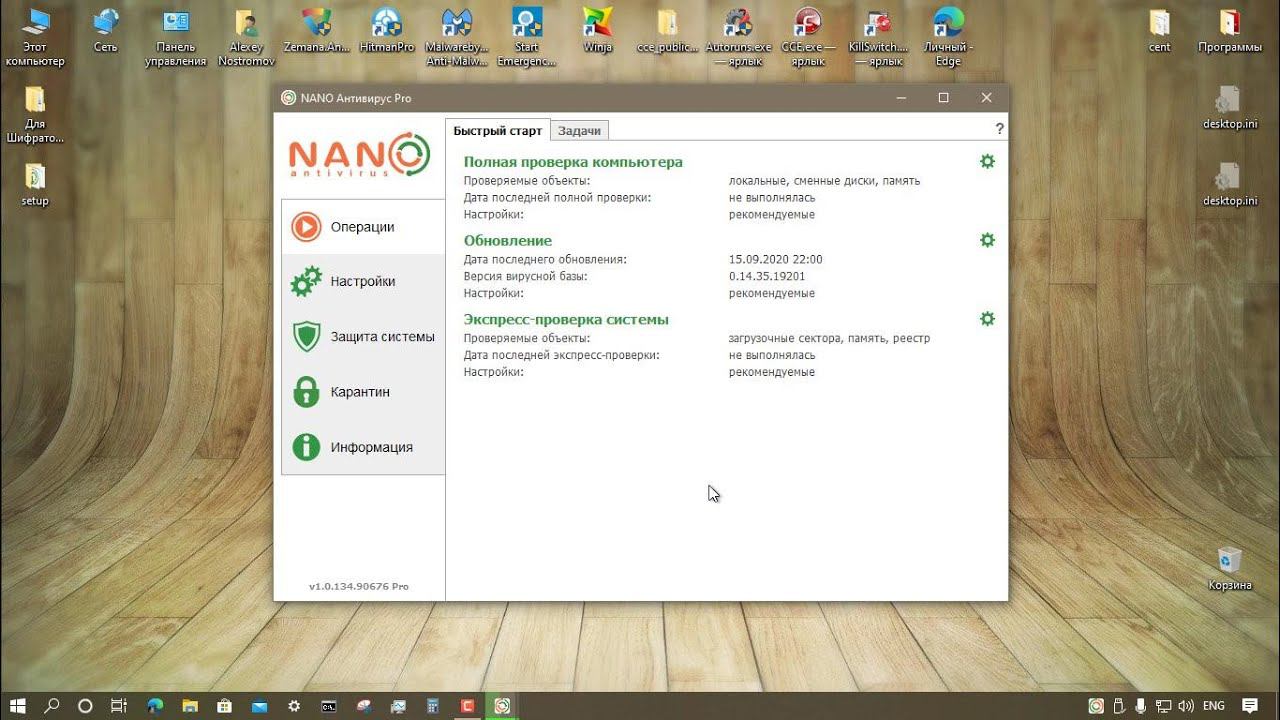The height and width of the screenshot is (720, 1280).
Task: Open the volume control in system tray
Action: pos(1188,706)
